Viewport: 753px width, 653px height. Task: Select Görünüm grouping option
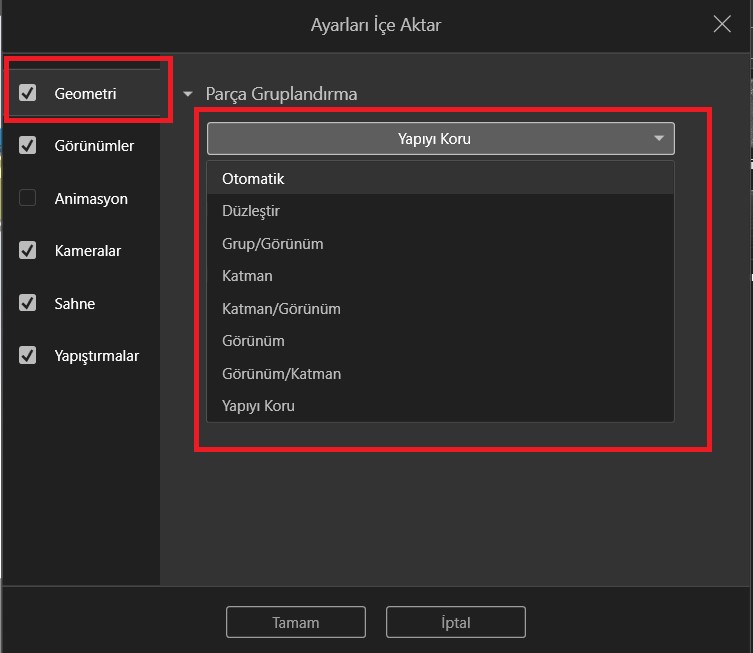click(x=253, y=341)
